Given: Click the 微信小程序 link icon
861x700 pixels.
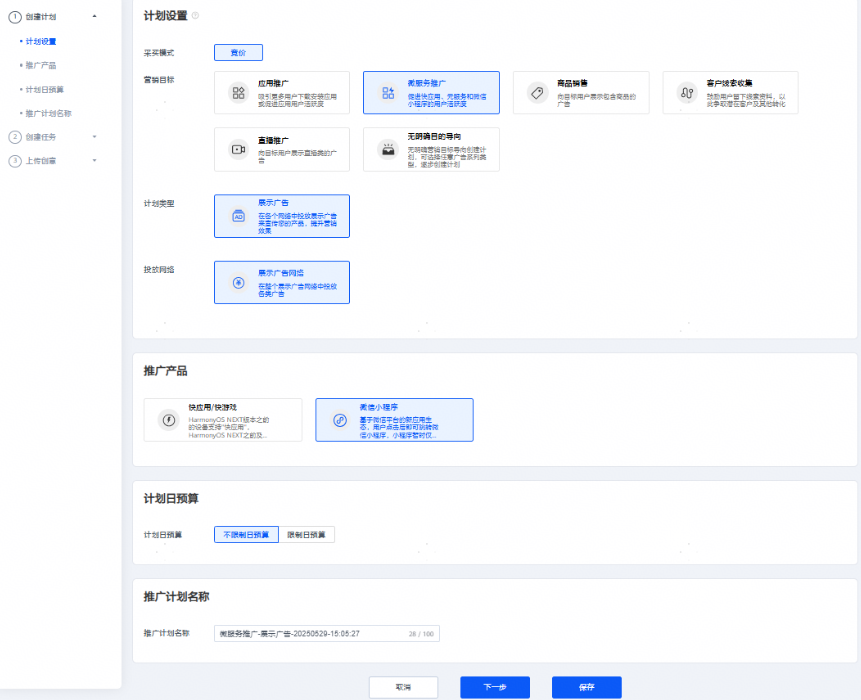Looking at the screenshot, I should click(x=340, y=420).
